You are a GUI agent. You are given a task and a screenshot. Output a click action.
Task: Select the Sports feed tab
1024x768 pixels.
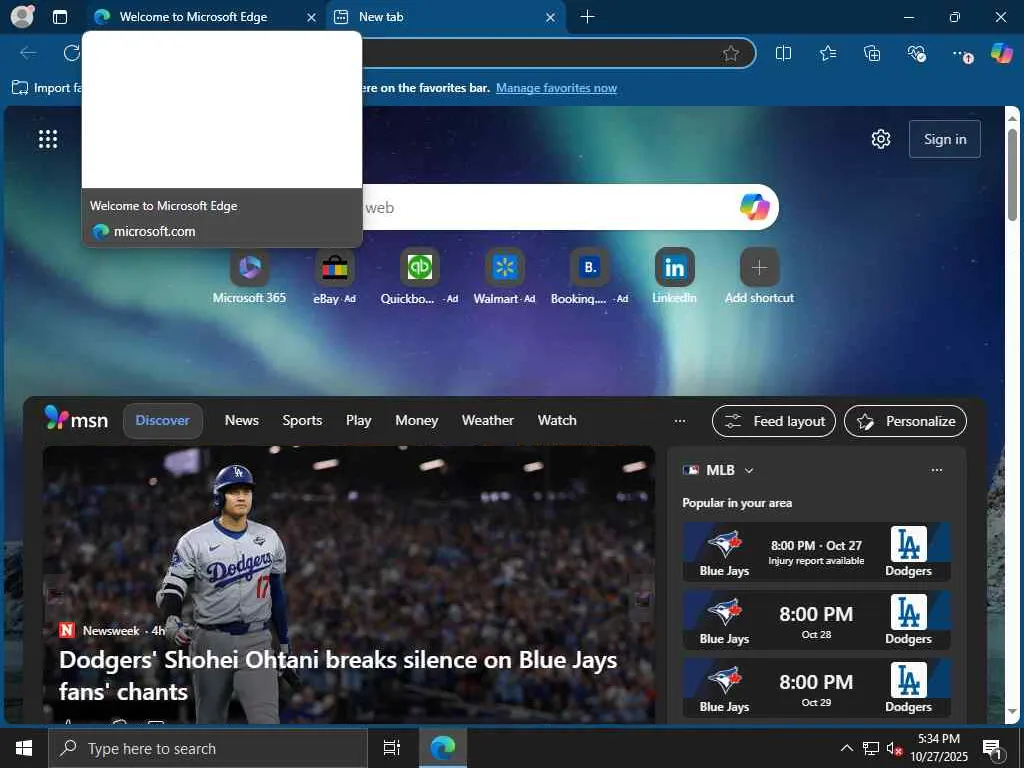click(302, 421)
